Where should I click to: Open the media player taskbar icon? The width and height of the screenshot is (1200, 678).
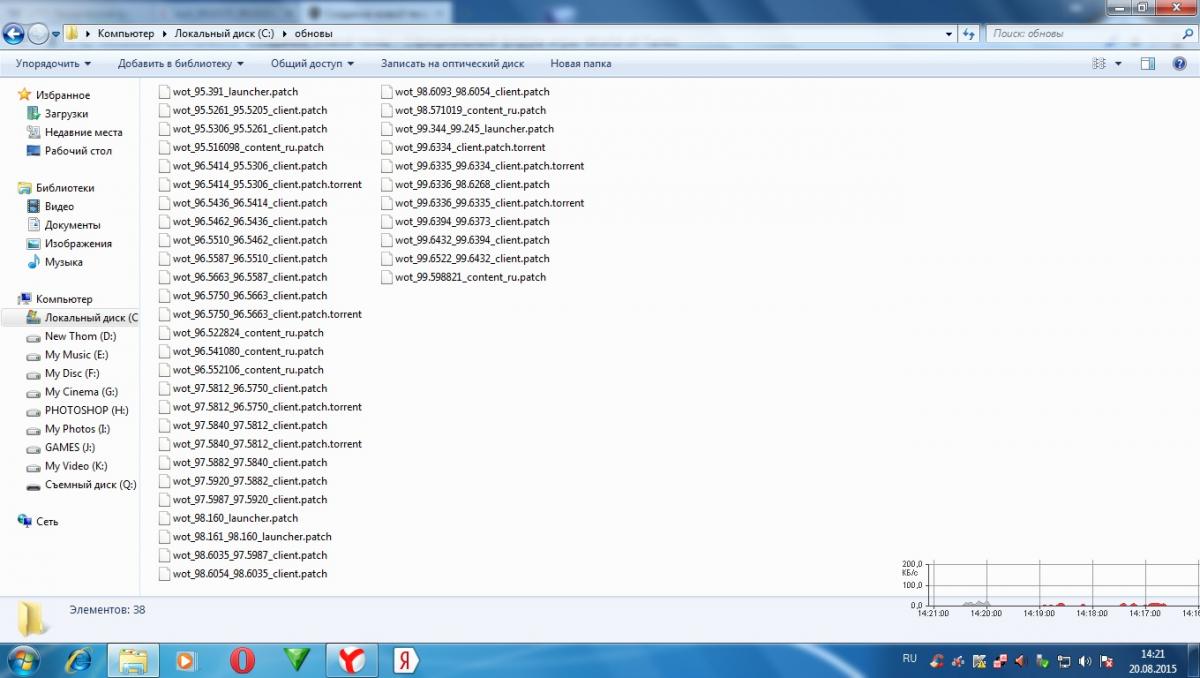click(x=186, y=660)
